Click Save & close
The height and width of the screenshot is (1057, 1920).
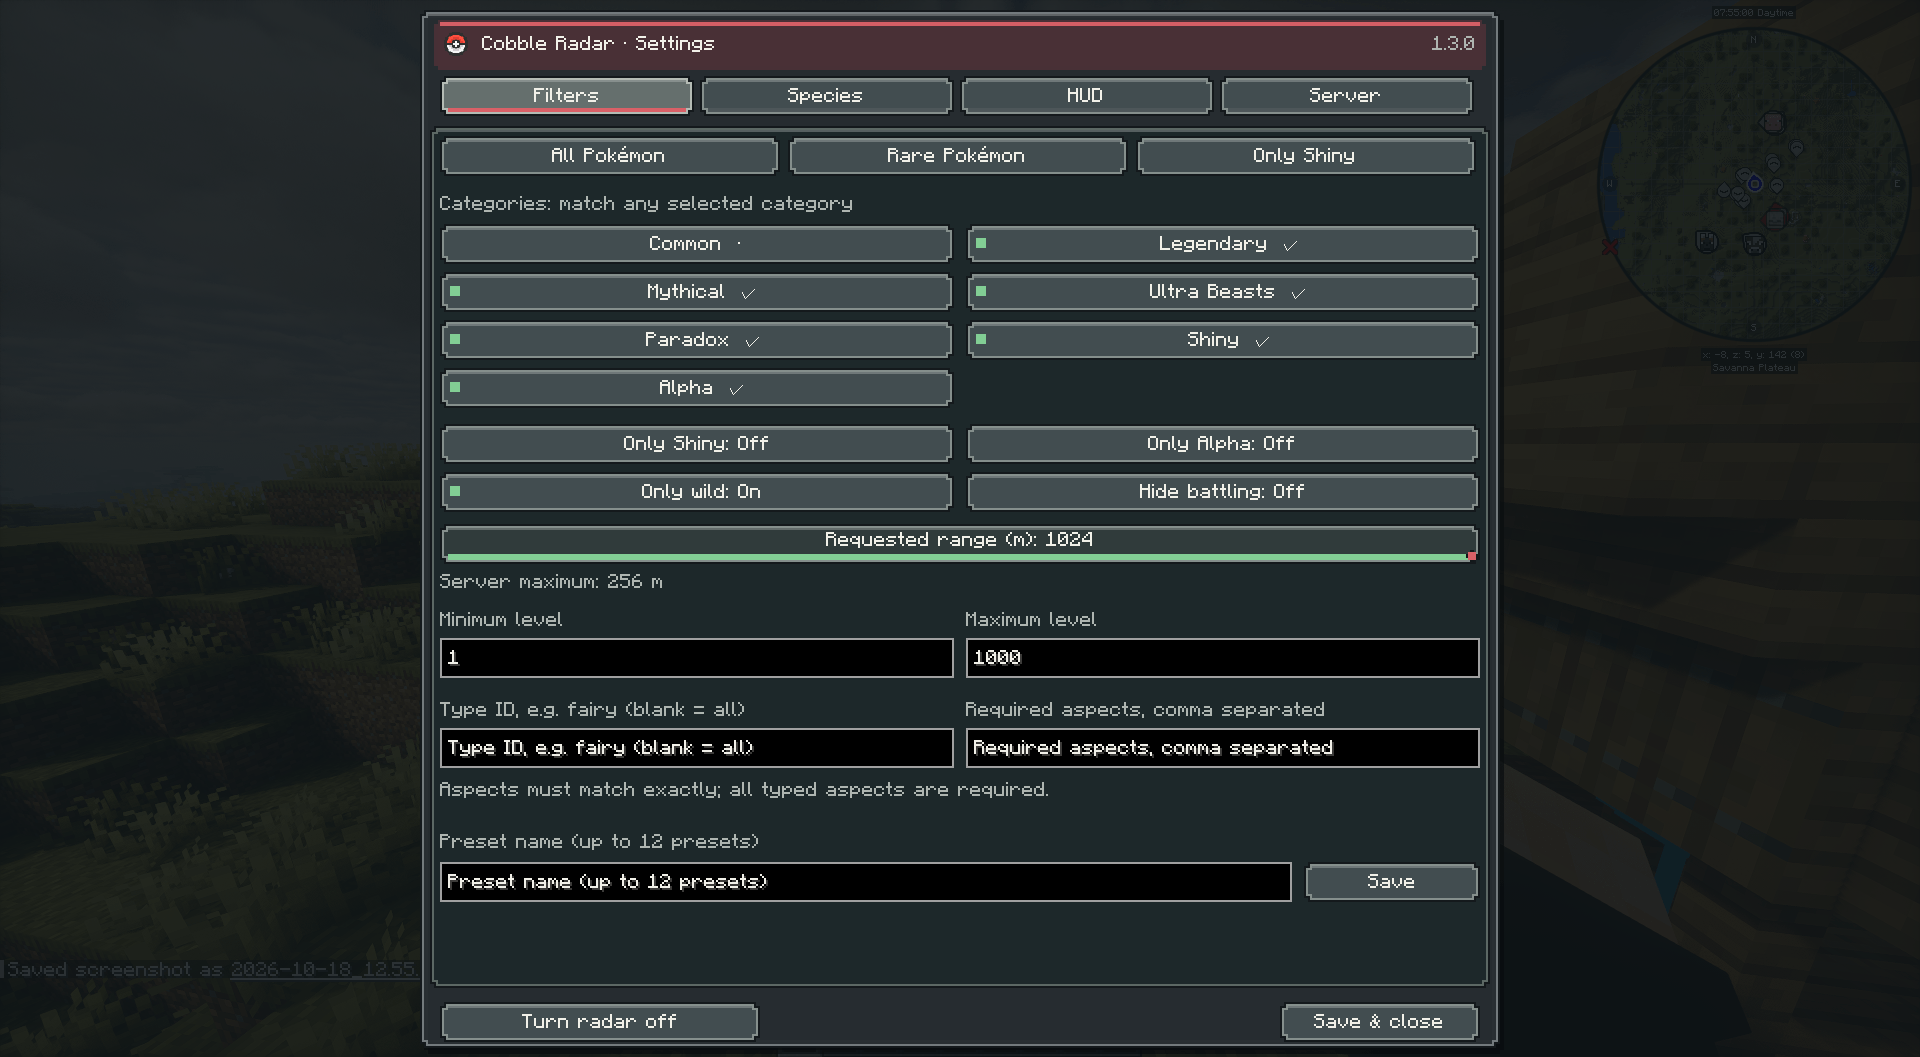tap(1379, 1022)
